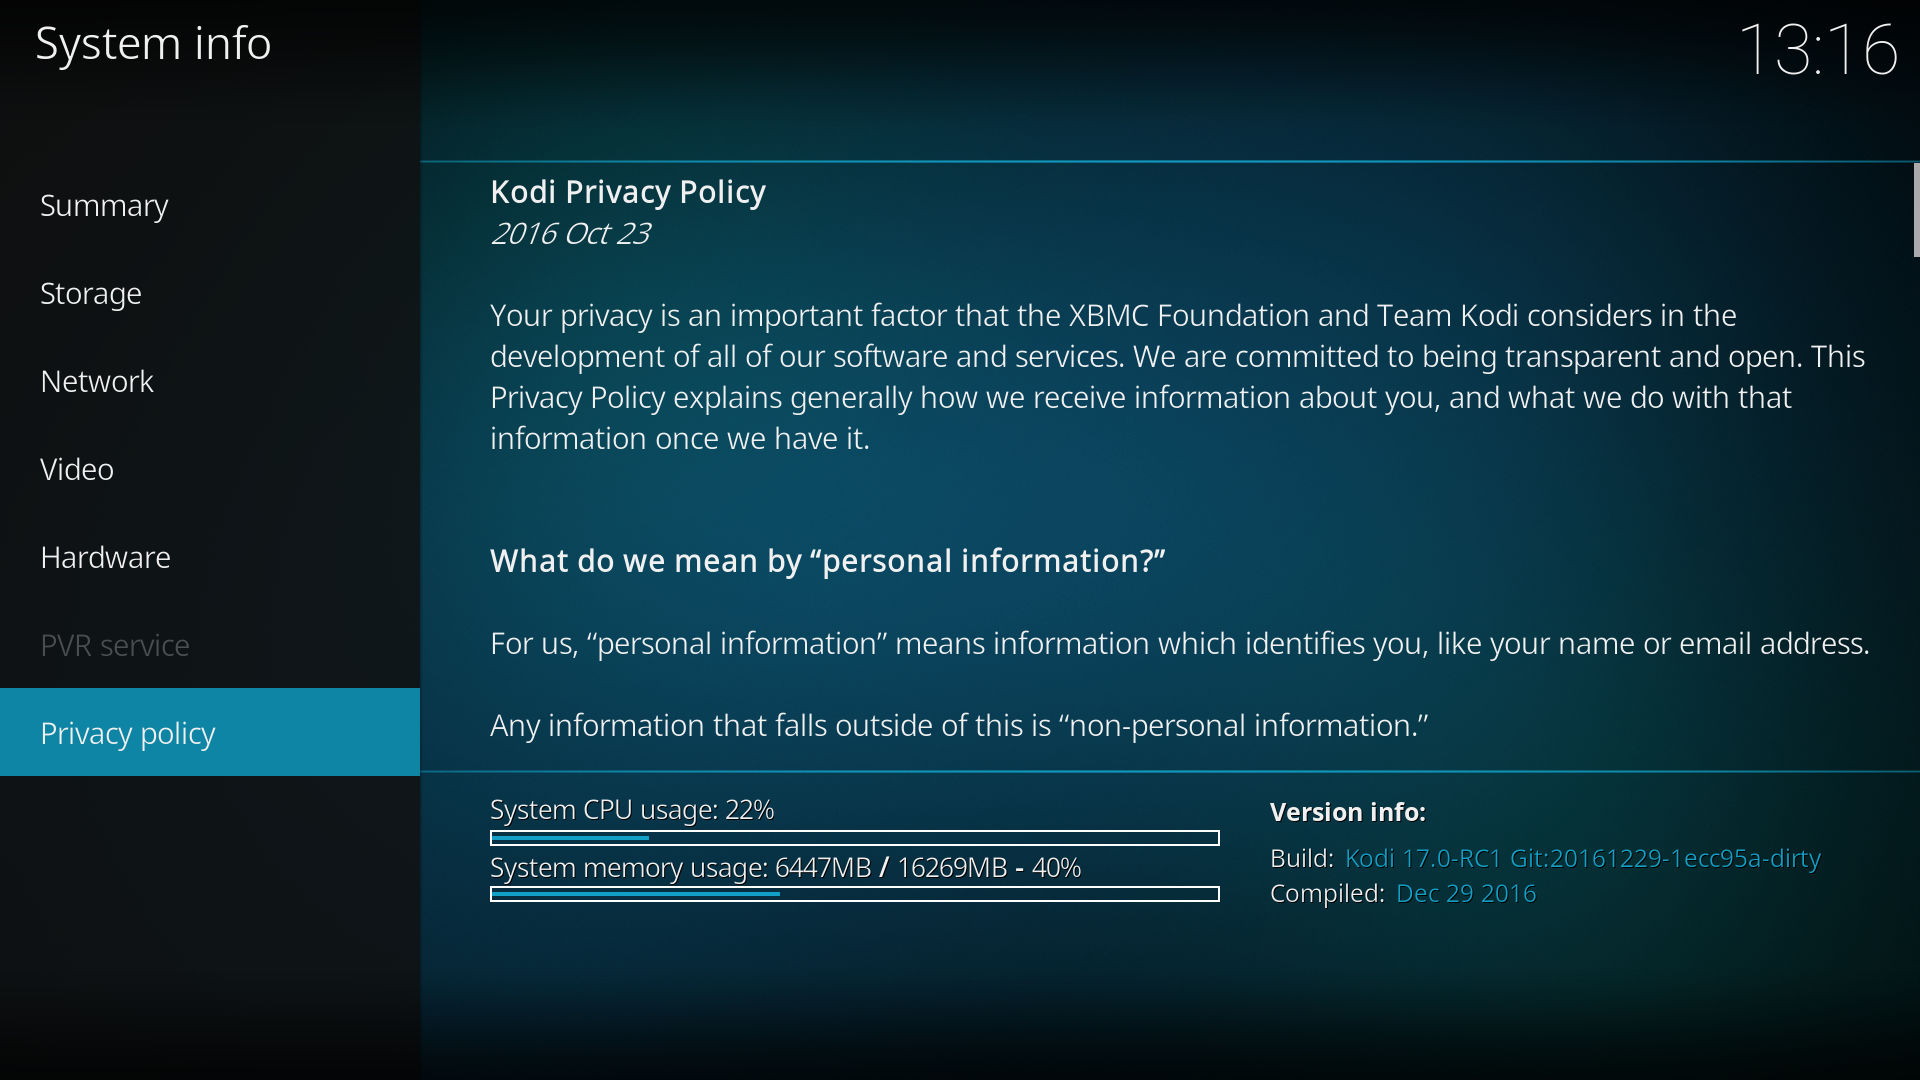1920x1080 pixels.
Task: Click the System CPU usage text label
Action: pyautogui.click(x=632, y=810)
